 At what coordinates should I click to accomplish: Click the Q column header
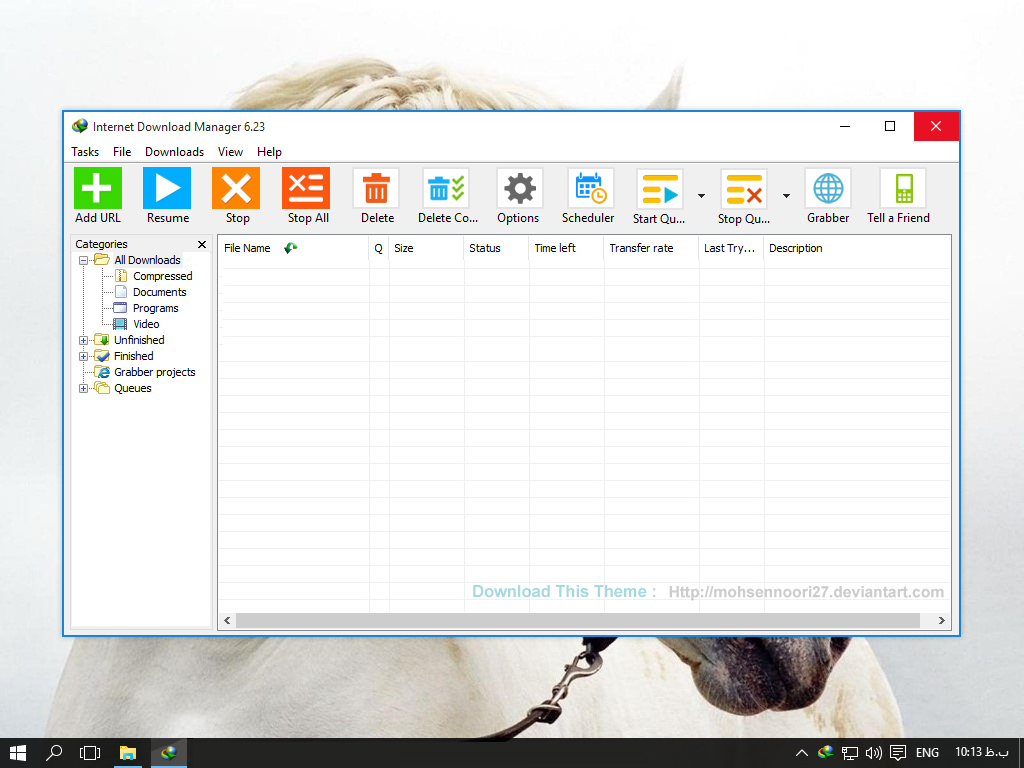coord(379,248)
